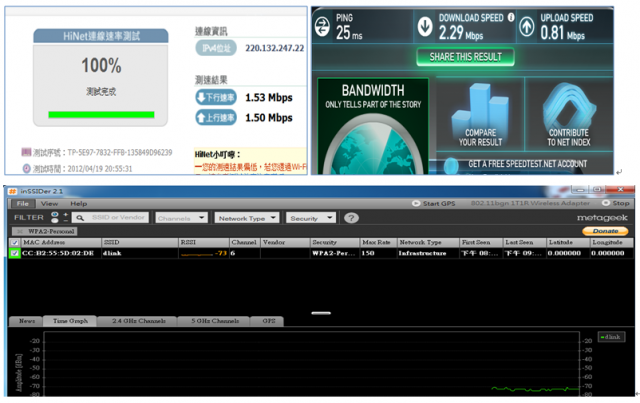Click the metageek logo
The image size is (640, 403).
(x=602, y=218)
